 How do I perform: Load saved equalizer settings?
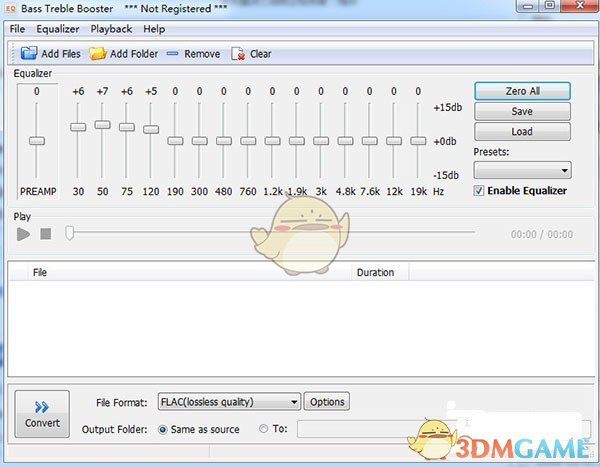click(x=522, y=132)
